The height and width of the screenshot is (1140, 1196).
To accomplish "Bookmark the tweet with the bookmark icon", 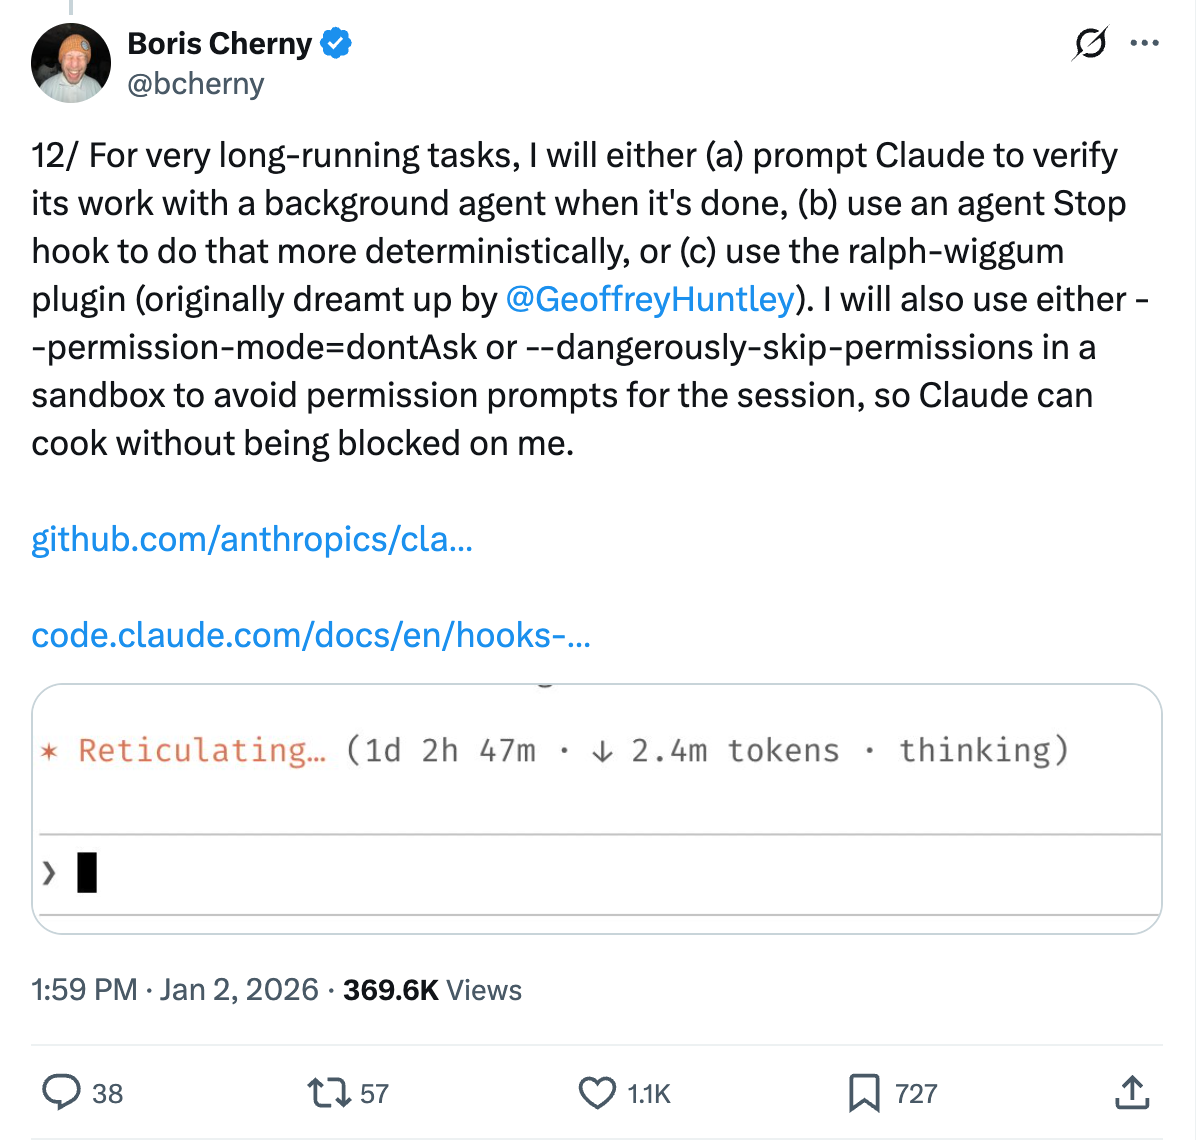I will click(x=863, y=1093).
